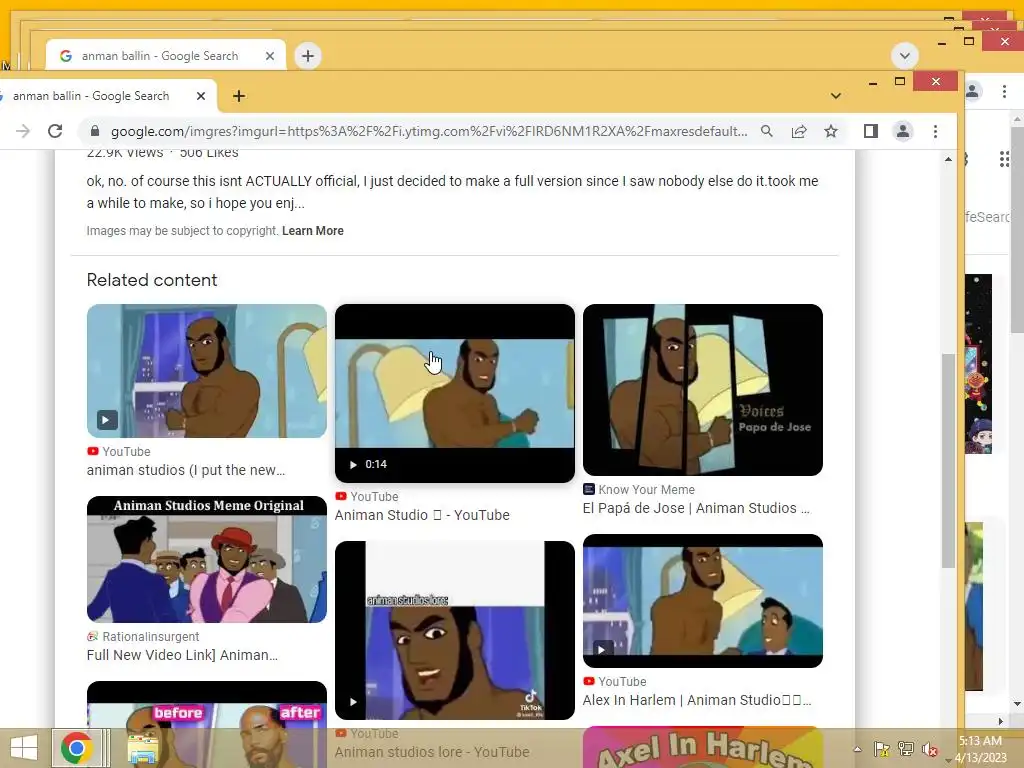1024x768 pixels.
Task: Open front window's Chrome three-dot menu
Action: tap(935, 131)
